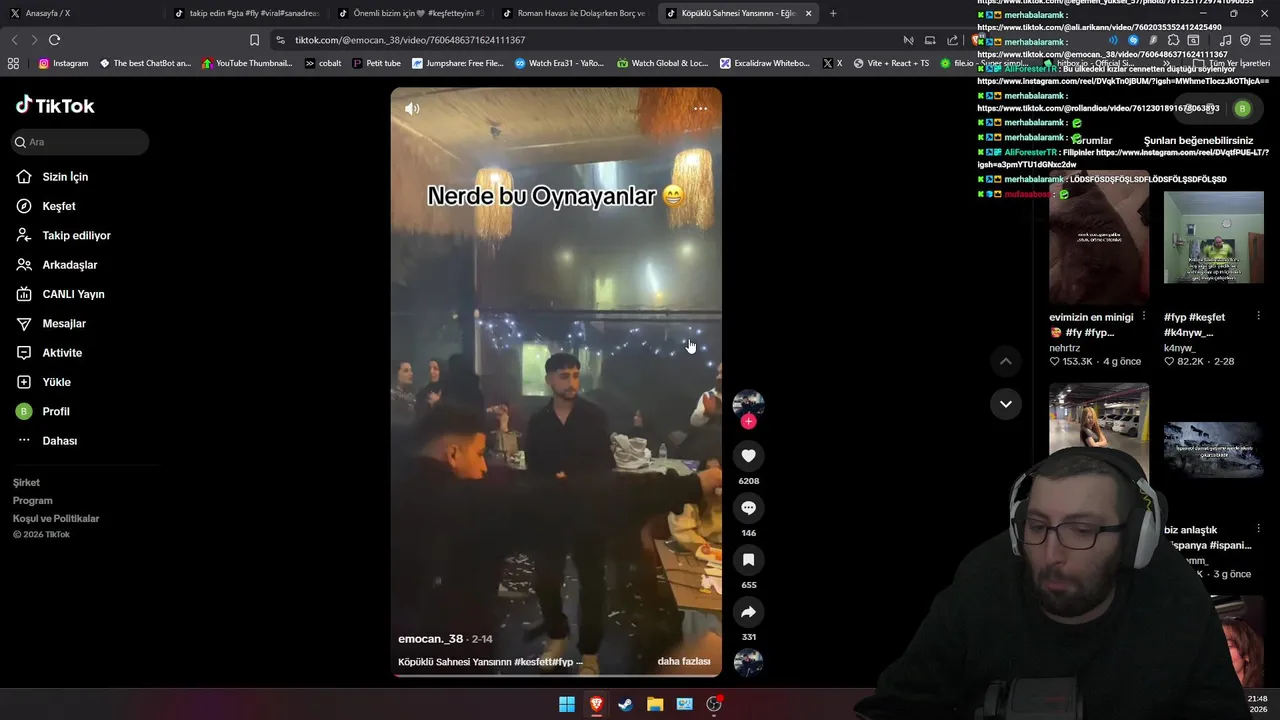
Task: Open CANLI Yayın page
Action: 73,294
